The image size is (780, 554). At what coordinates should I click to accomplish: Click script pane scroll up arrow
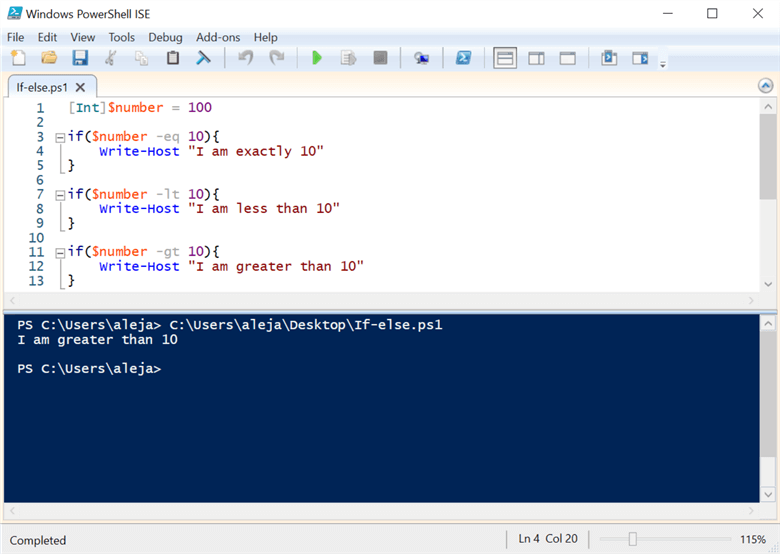(768, 106)
